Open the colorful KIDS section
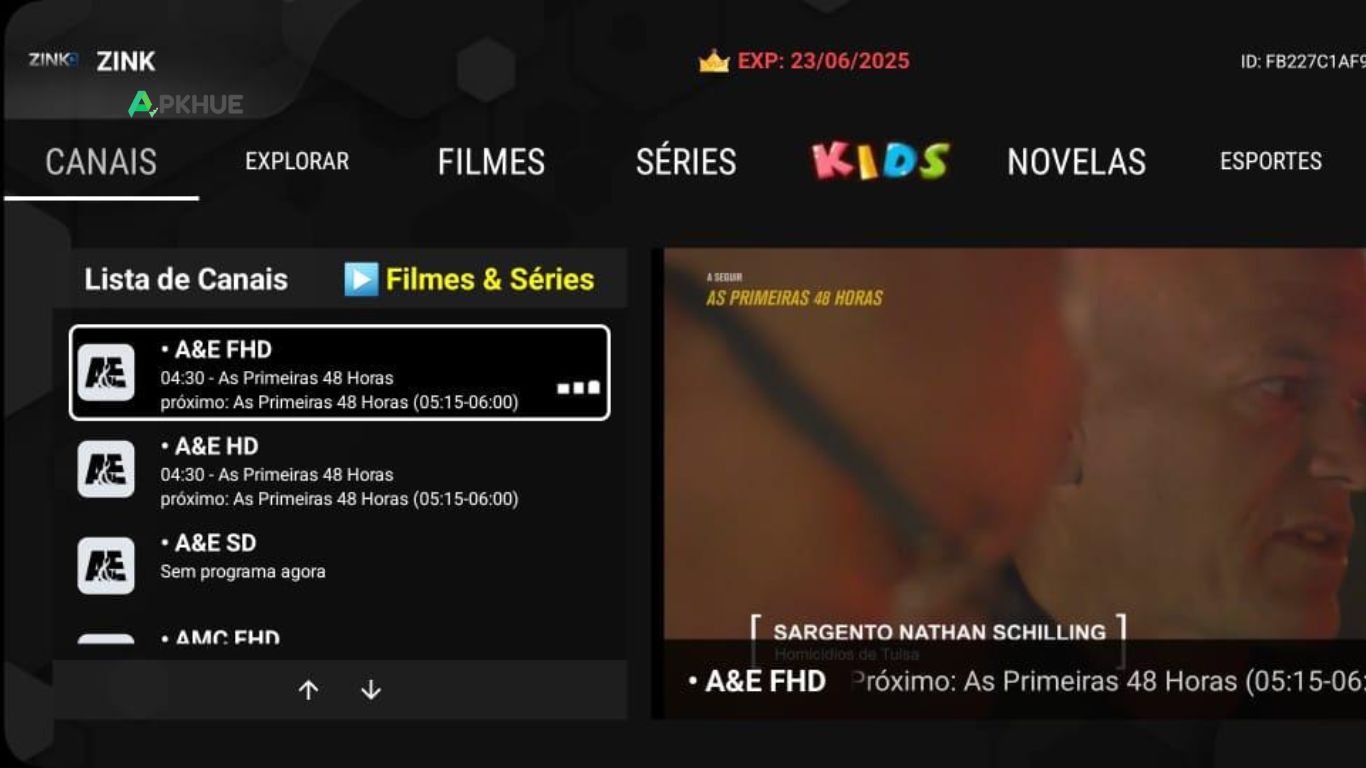This screenshot has width=1366, height=768. click(x=880, y=161)
